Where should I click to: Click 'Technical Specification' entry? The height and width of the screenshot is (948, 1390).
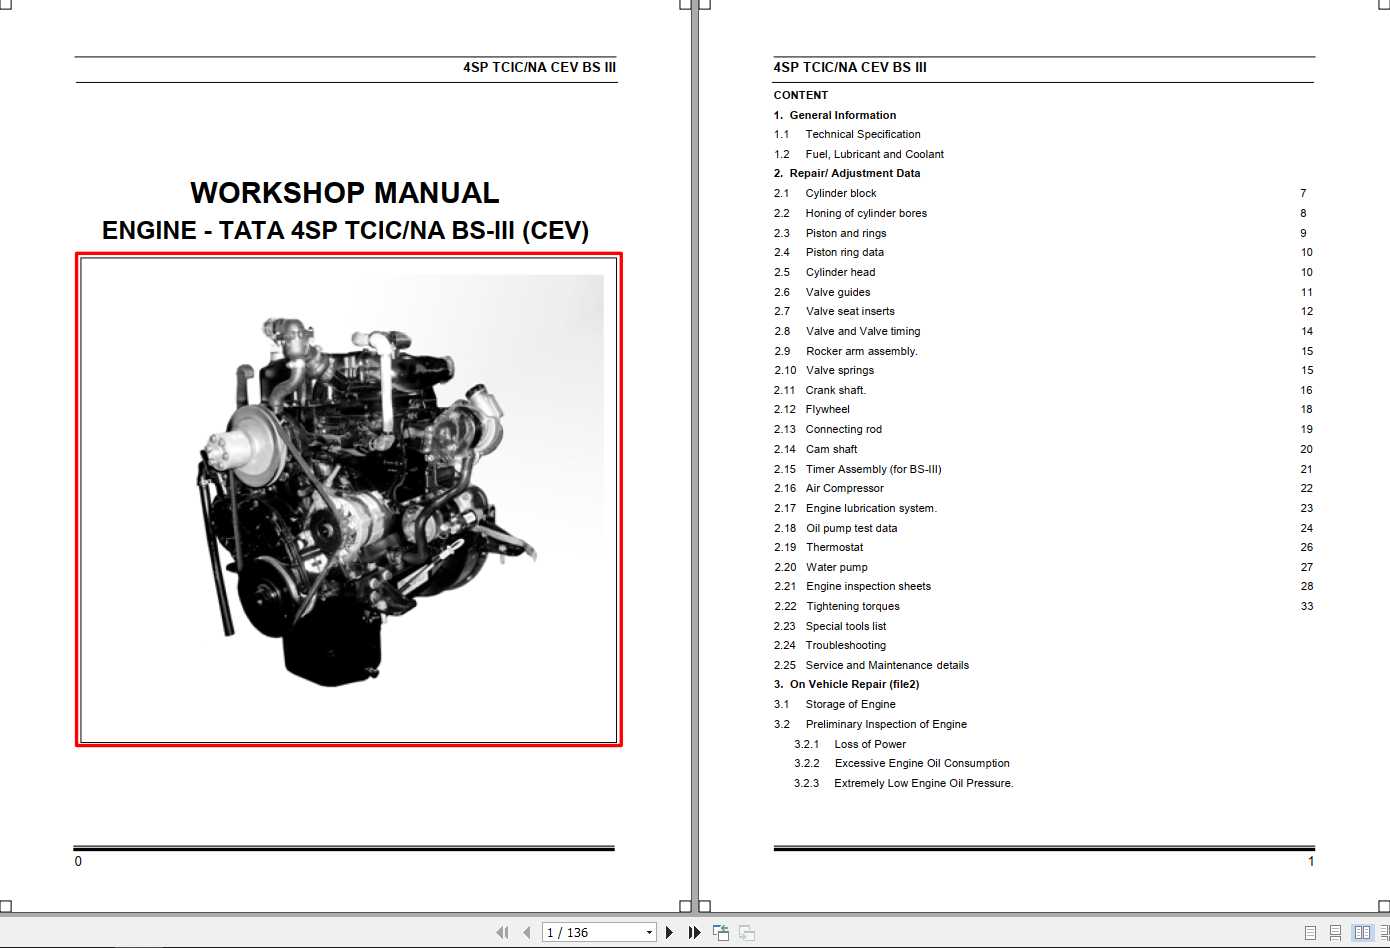[863, 134]
